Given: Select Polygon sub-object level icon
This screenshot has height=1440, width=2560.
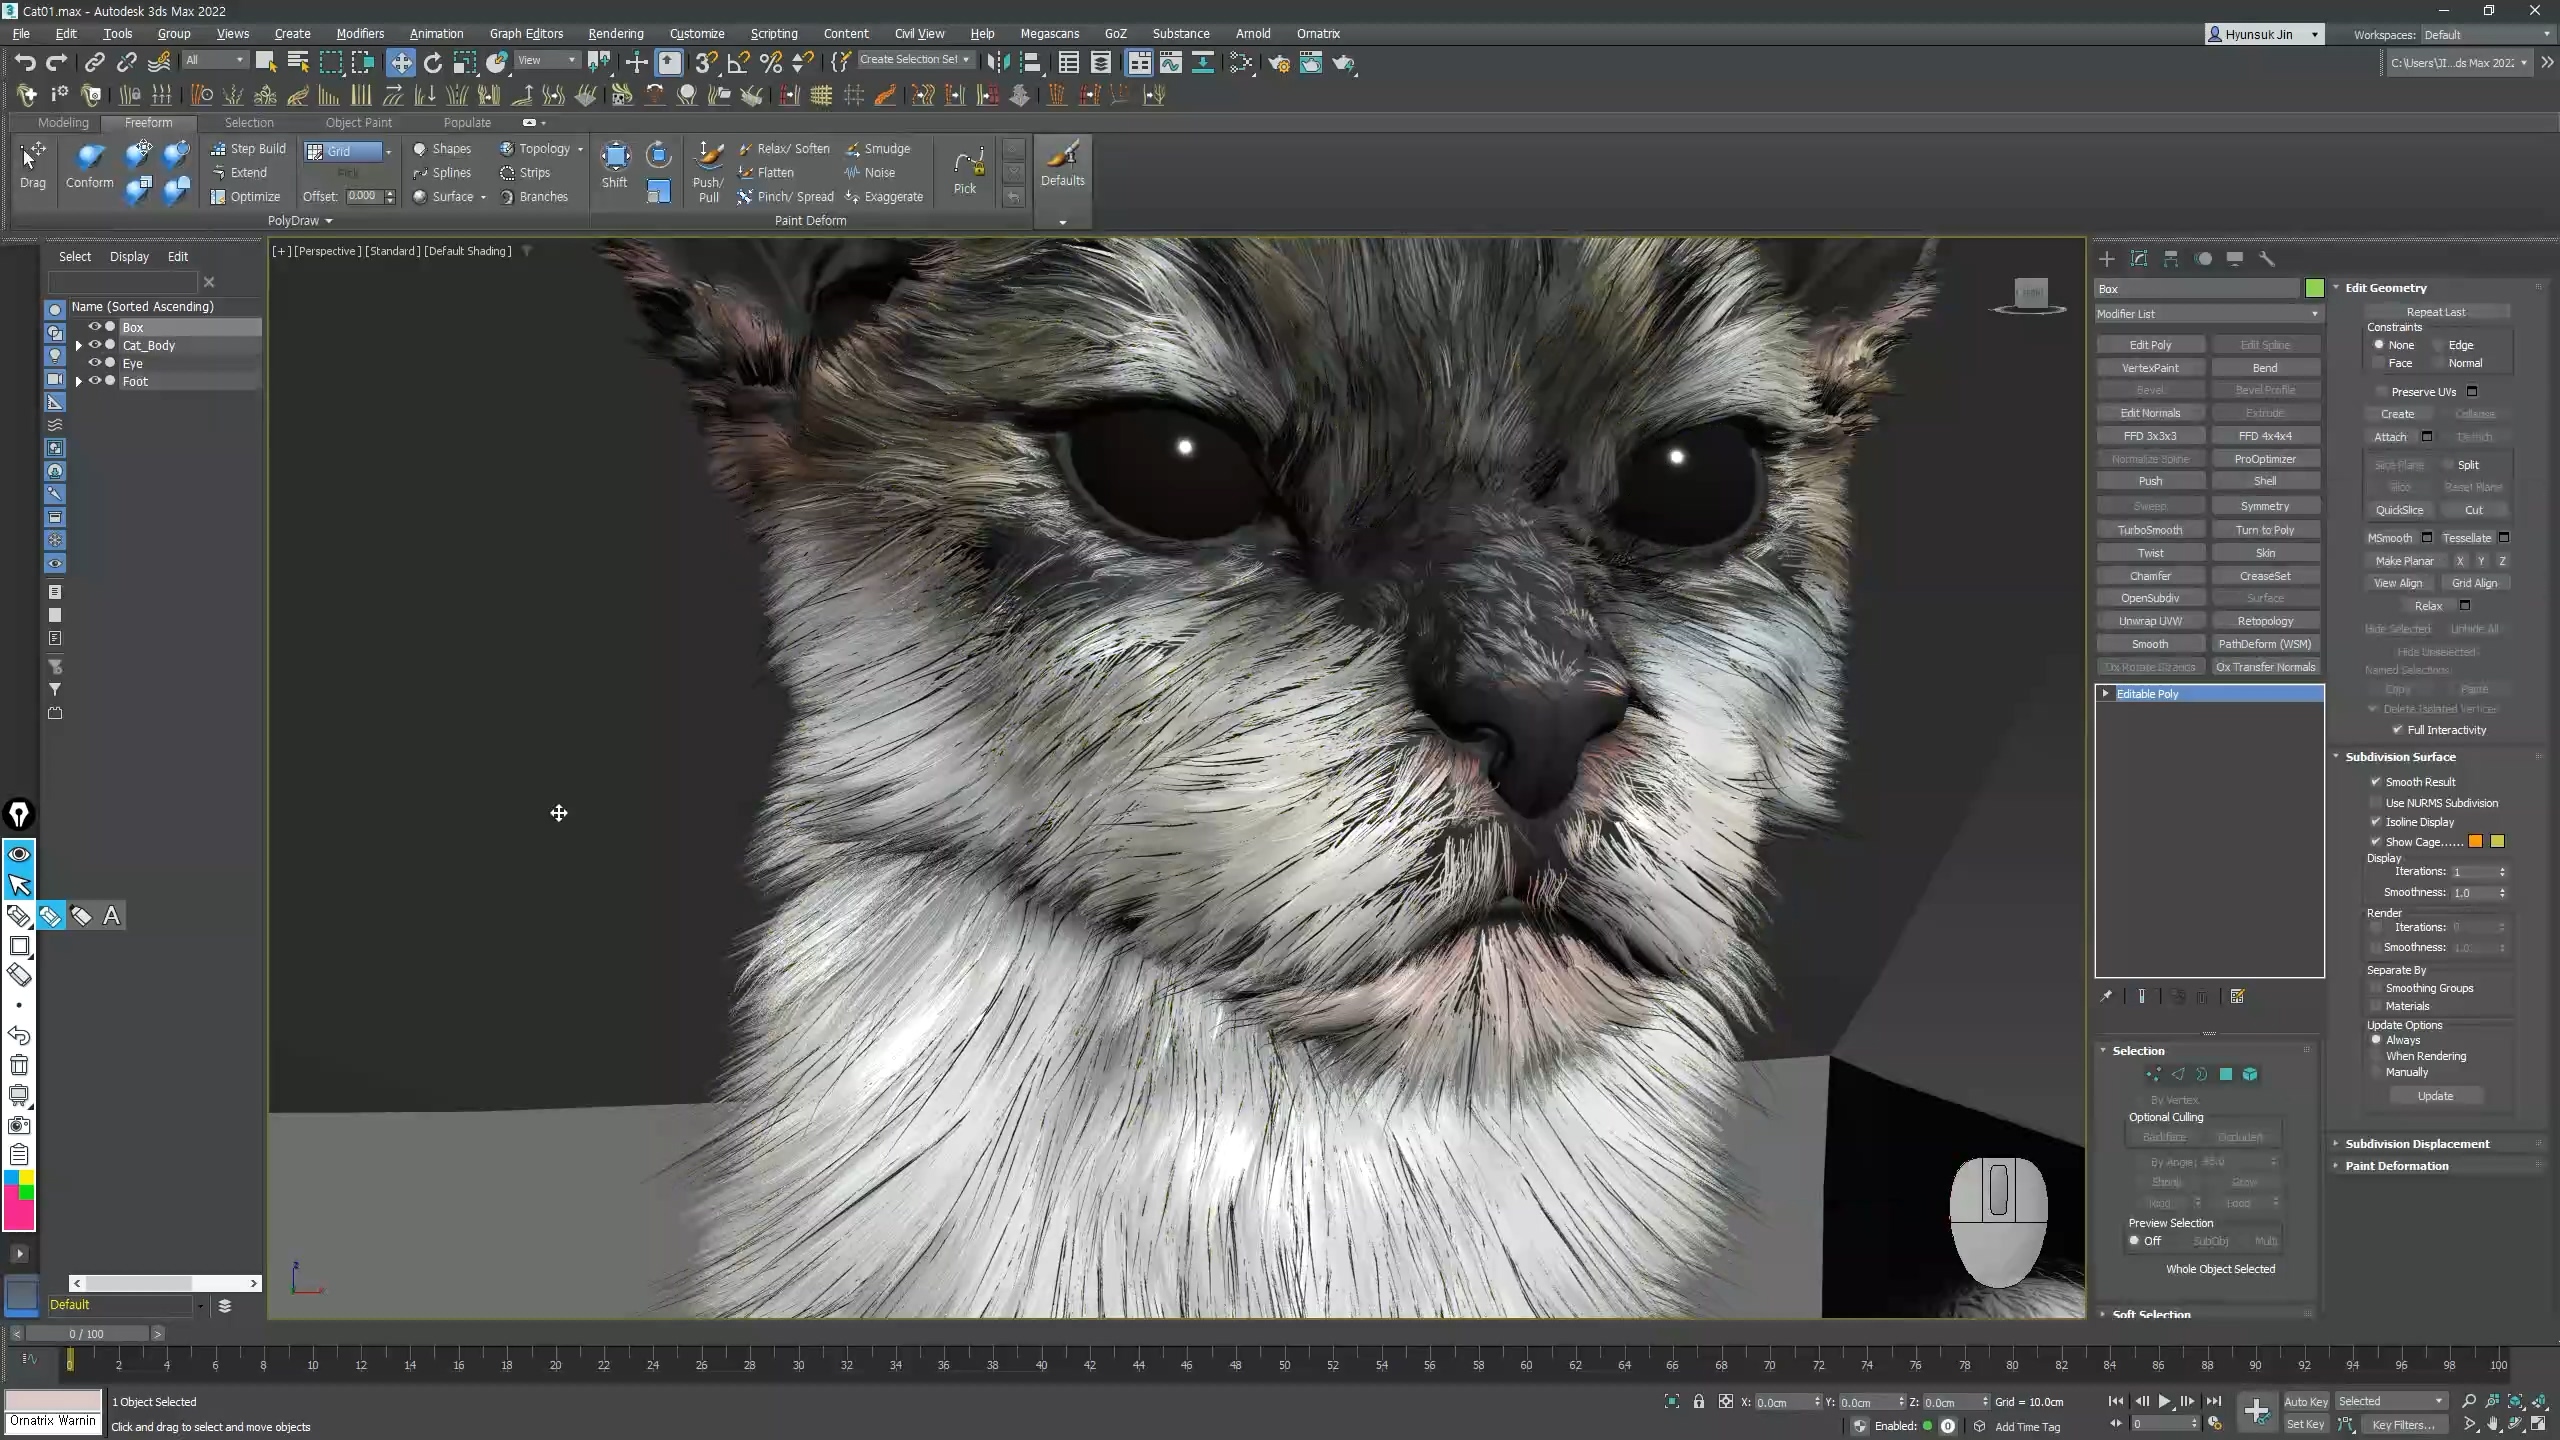Looking at the screenshot, I should point(2226,1074).
